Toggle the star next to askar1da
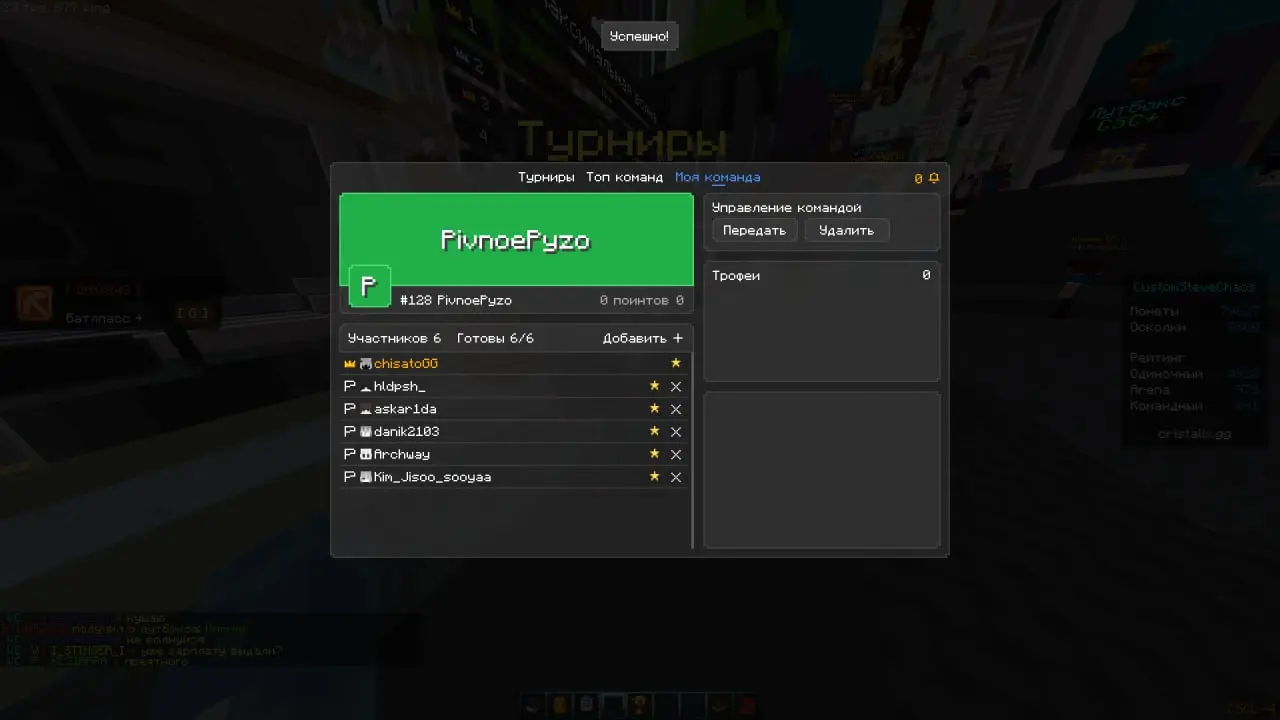The width and height of the screenshot is (1280, 720). [655, 409]
